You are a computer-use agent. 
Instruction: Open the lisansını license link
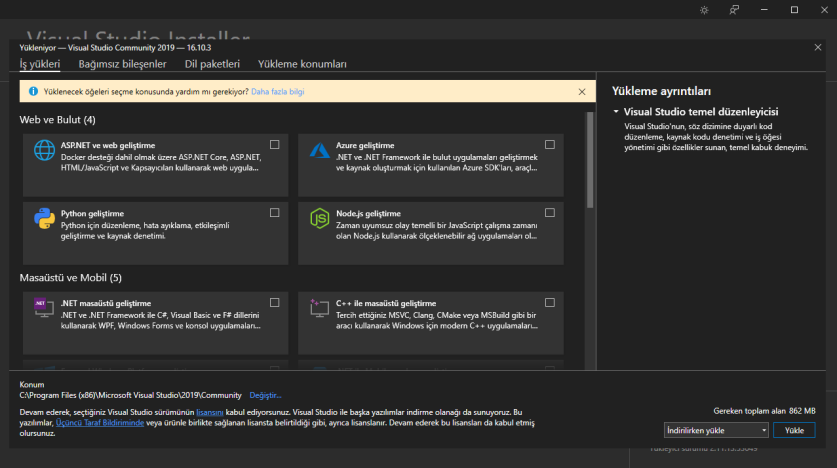[x=210, y=413]
